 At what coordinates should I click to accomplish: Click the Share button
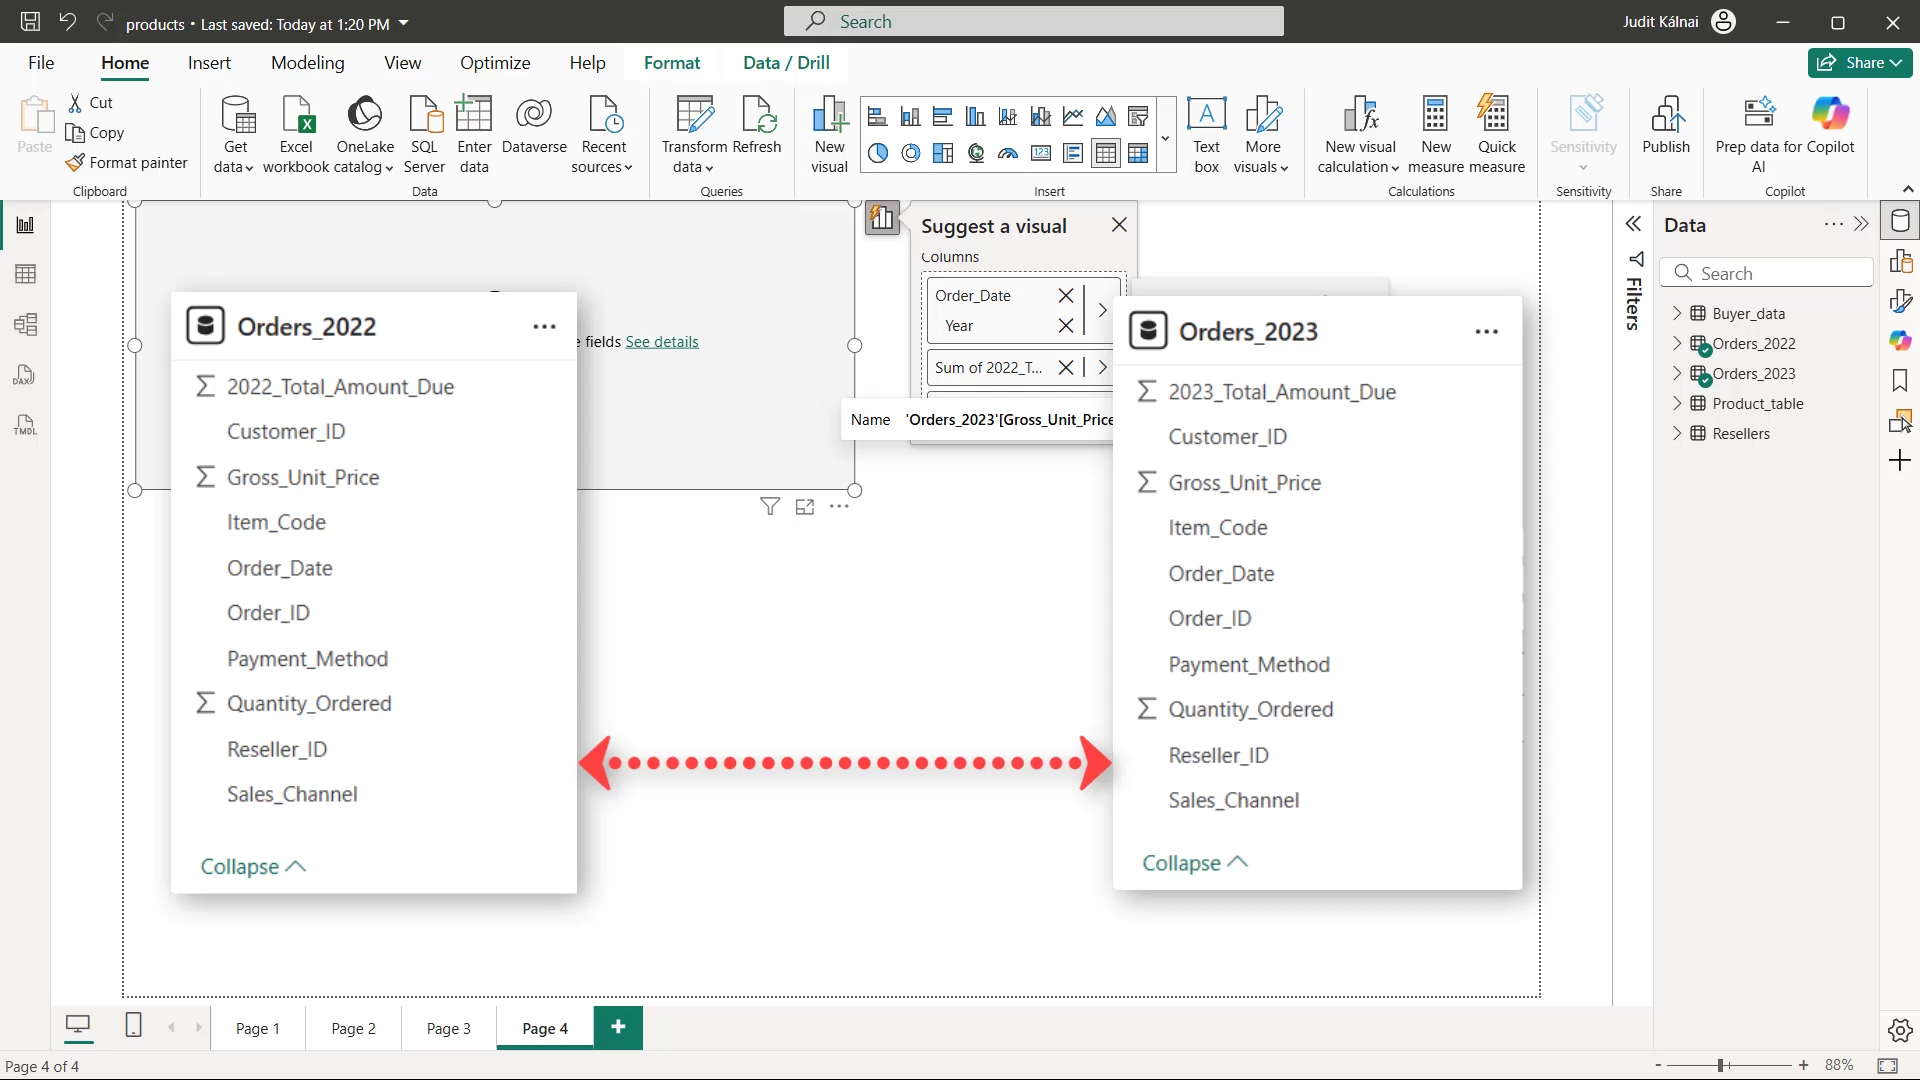coord(1859,62)
